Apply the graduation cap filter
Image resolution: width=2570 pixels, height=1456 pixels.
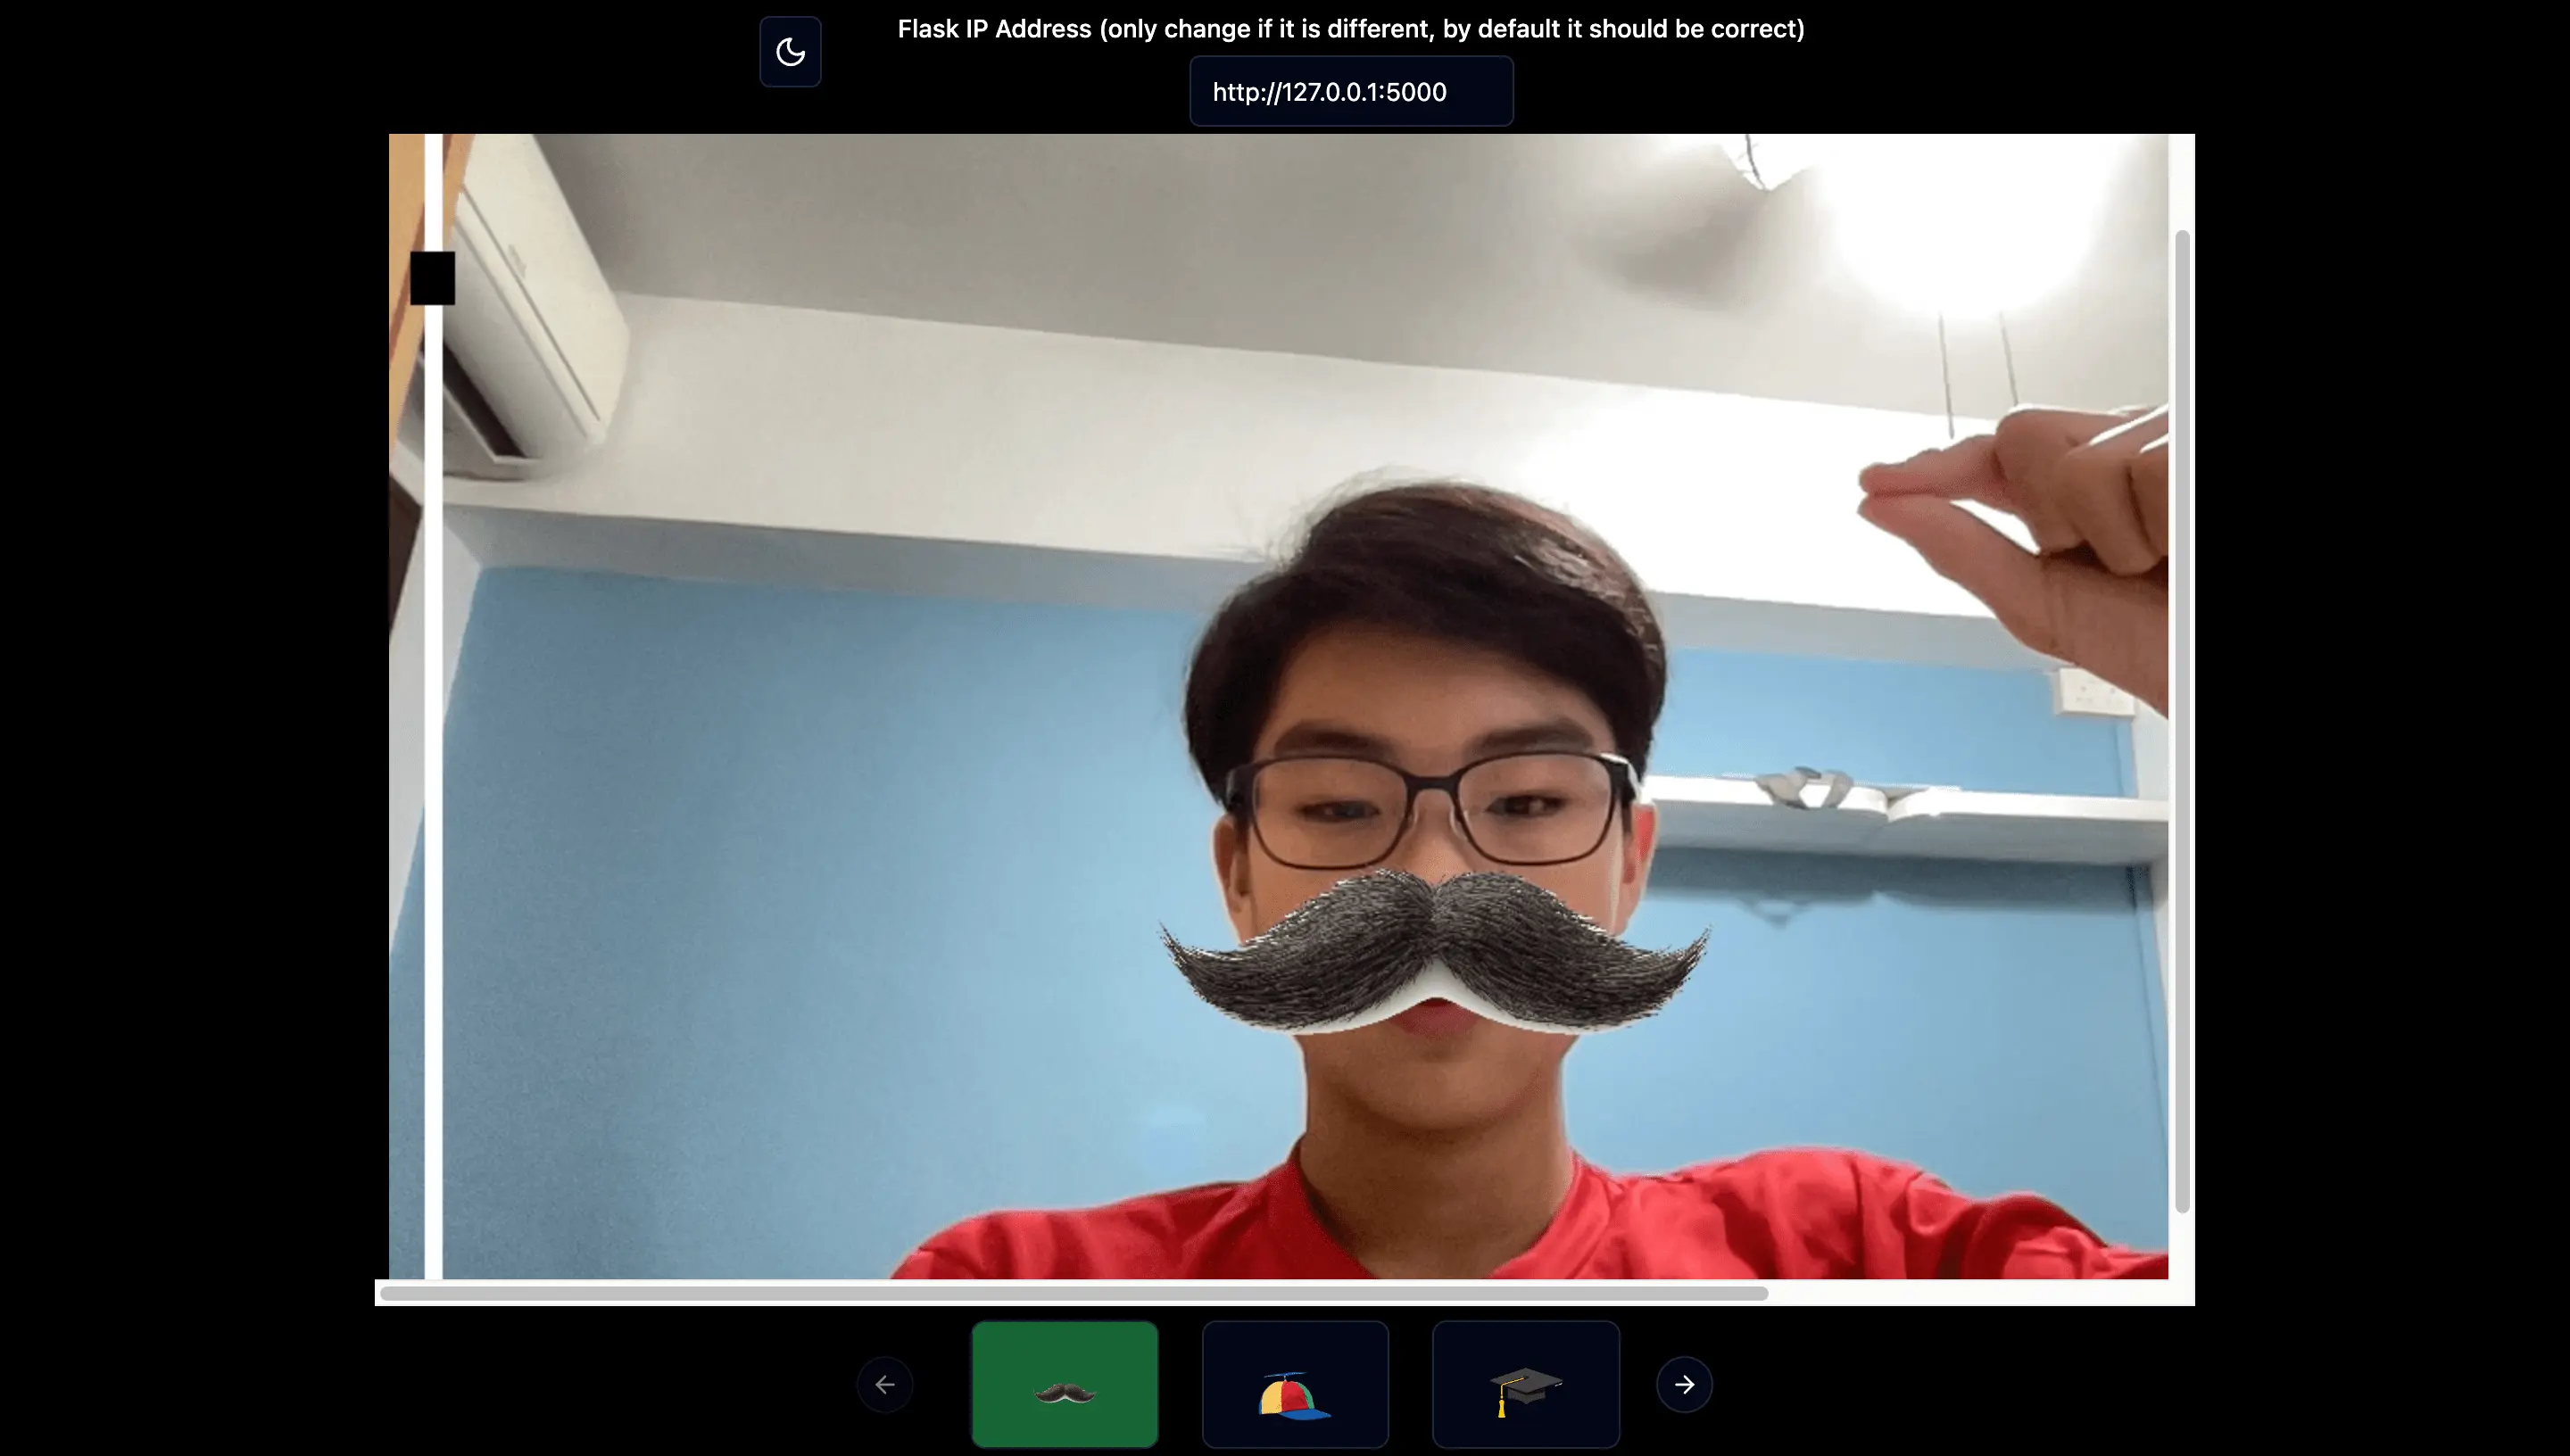[1525, 1385]
